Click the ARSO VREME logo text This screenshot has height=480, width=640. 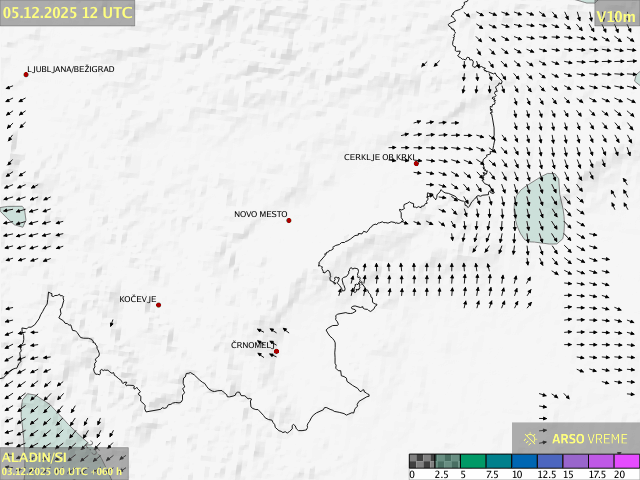589,438
